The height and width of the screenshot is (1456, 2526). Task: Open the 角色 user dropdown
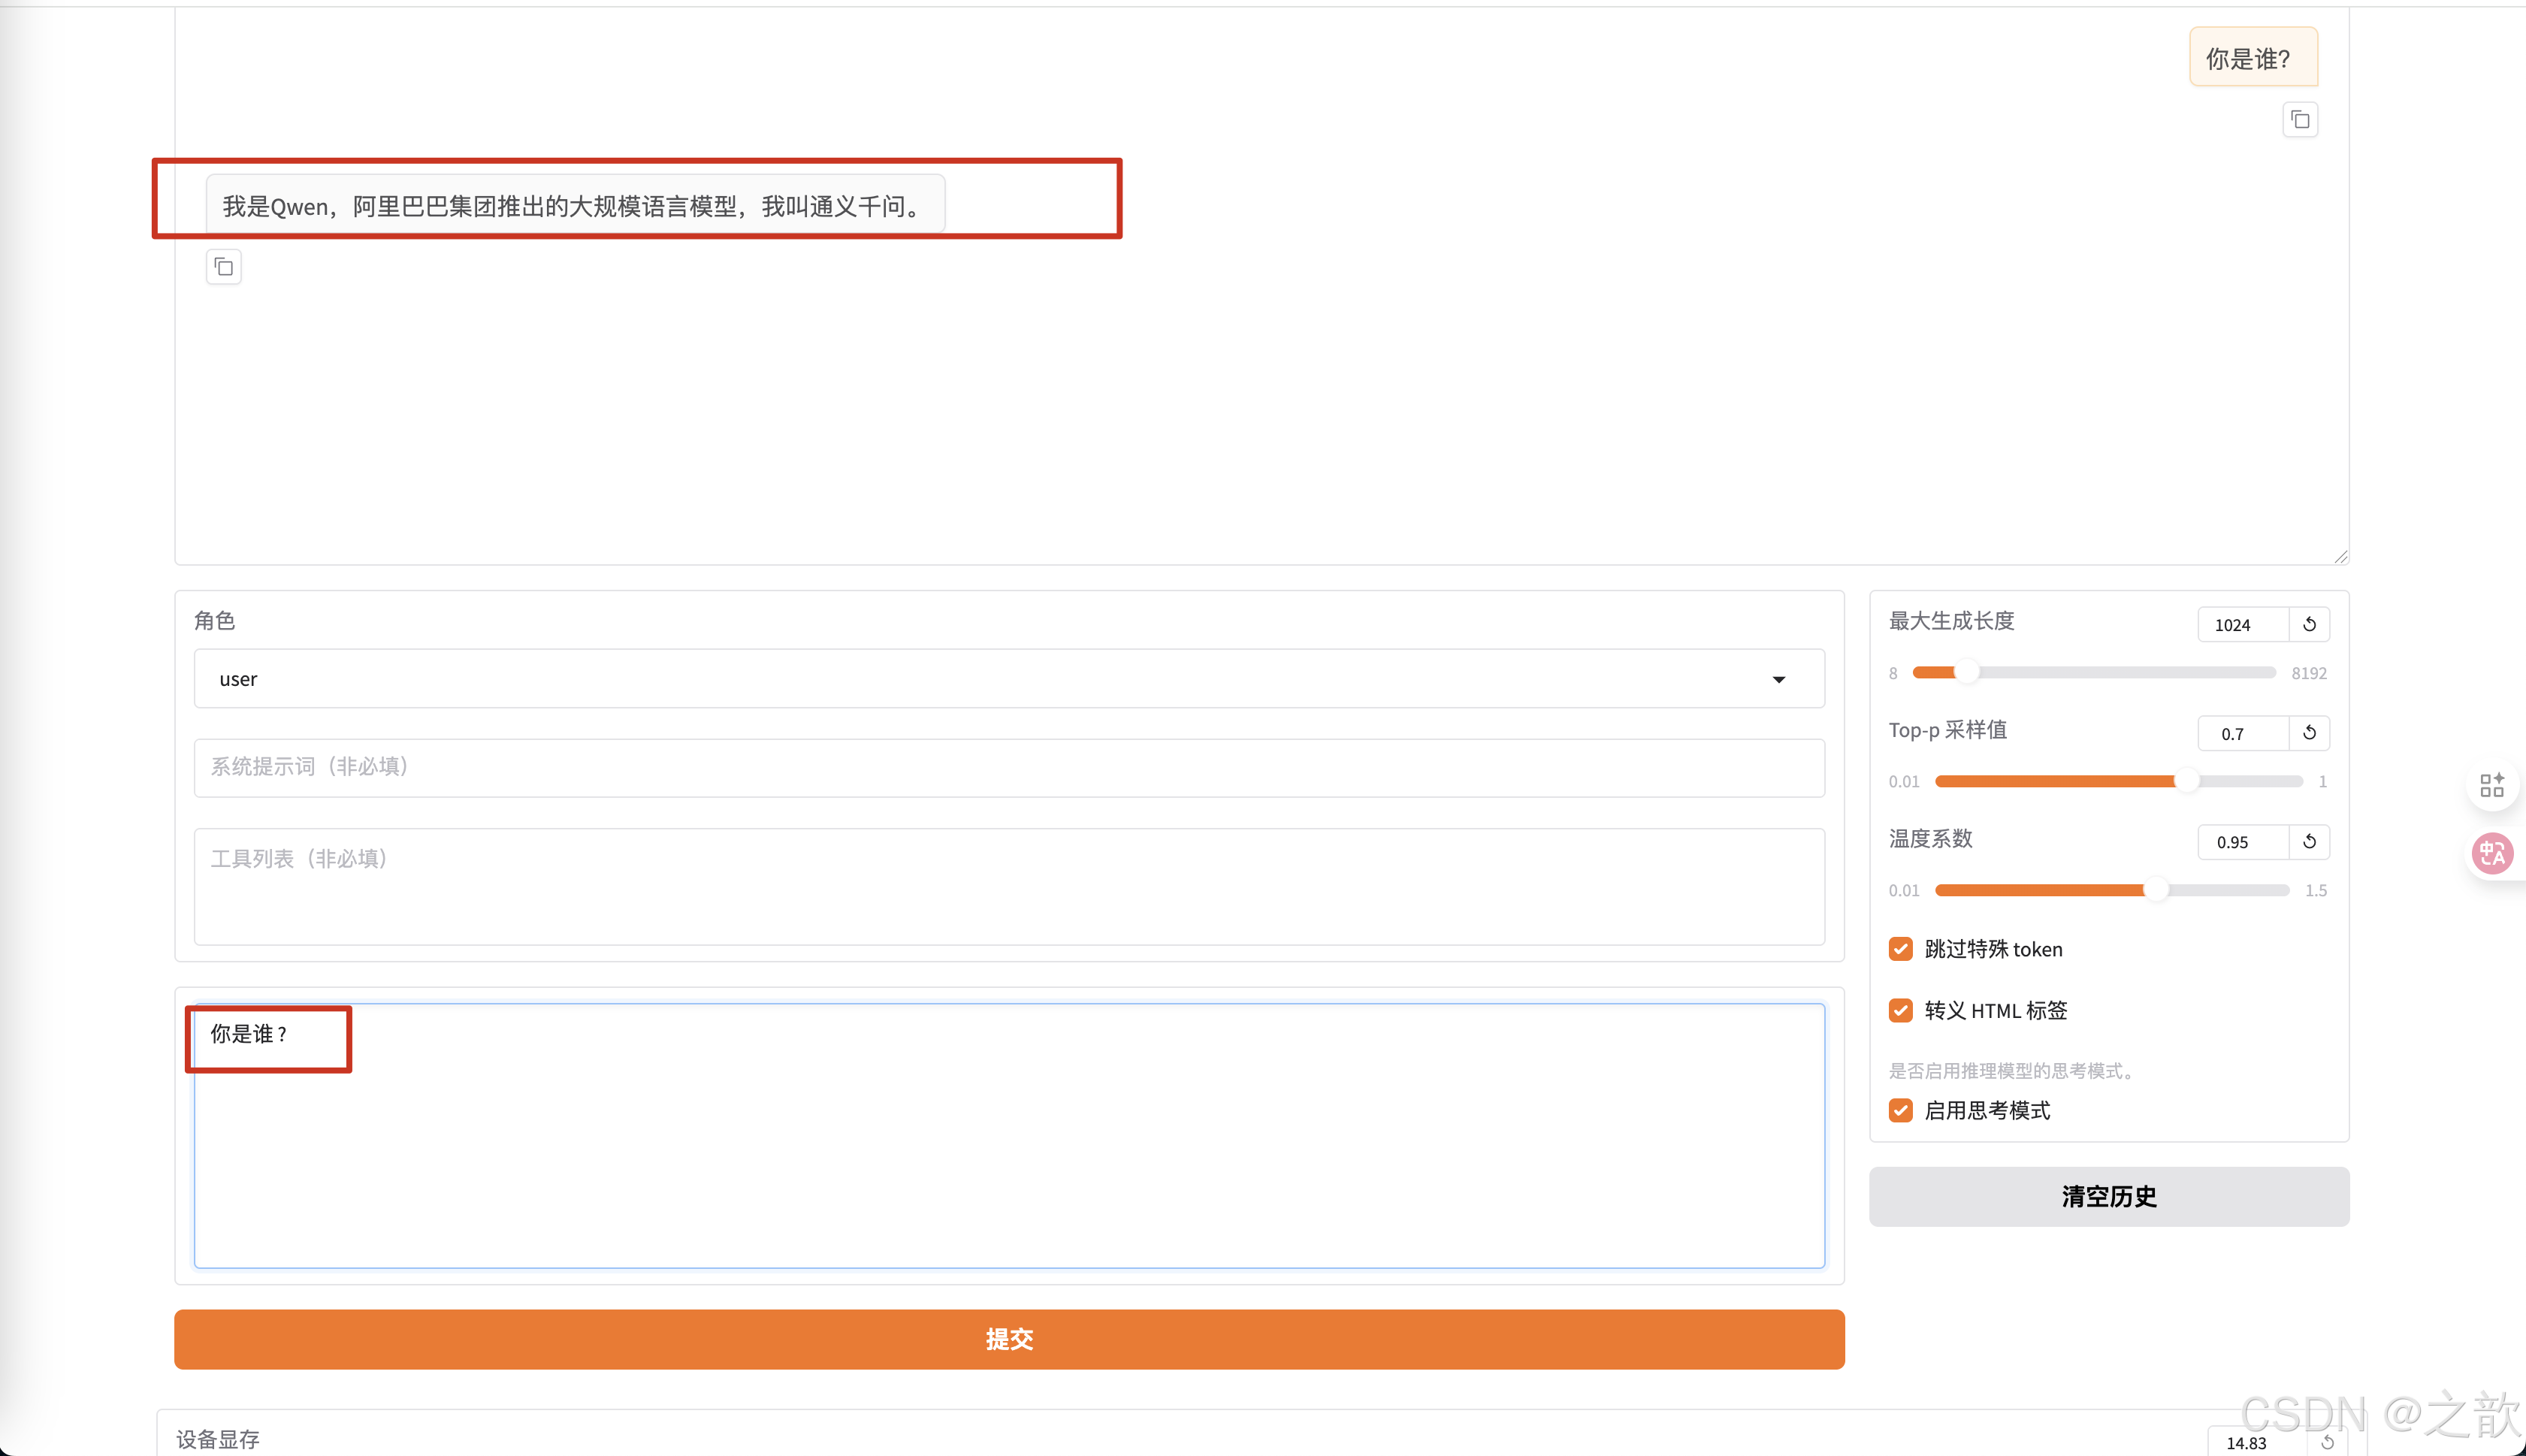pyautogui.click(x=1009, y=679)
